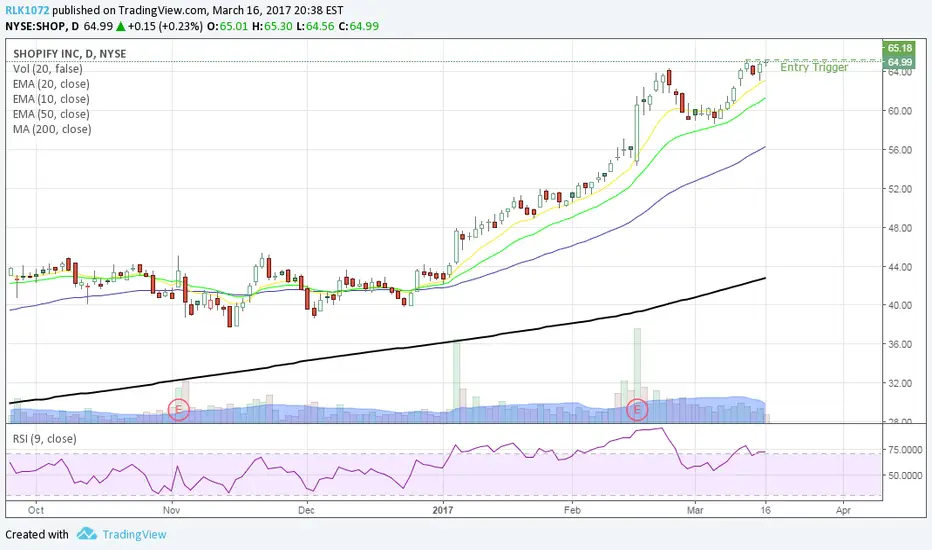Click the open value O:65.01
This screenshot has height=550, width=932.
pos(227,26)
